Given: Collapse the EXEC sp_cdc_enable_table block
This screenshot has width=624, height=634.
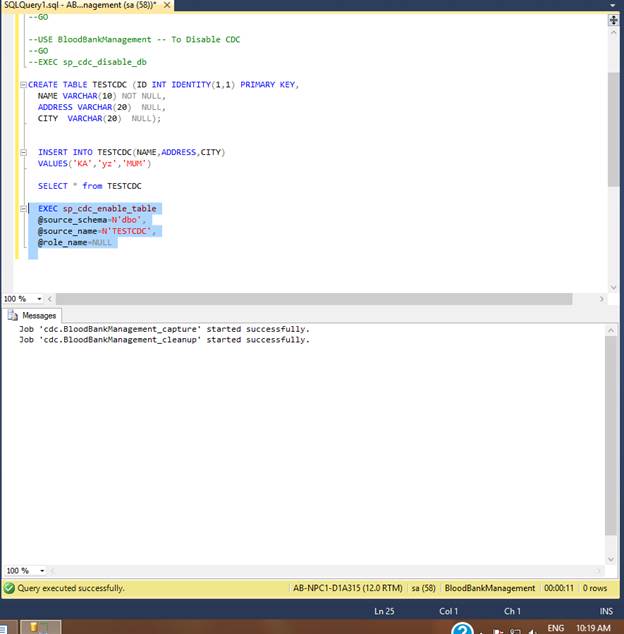Looking at the screenshot, I should (x=23, y=209).
